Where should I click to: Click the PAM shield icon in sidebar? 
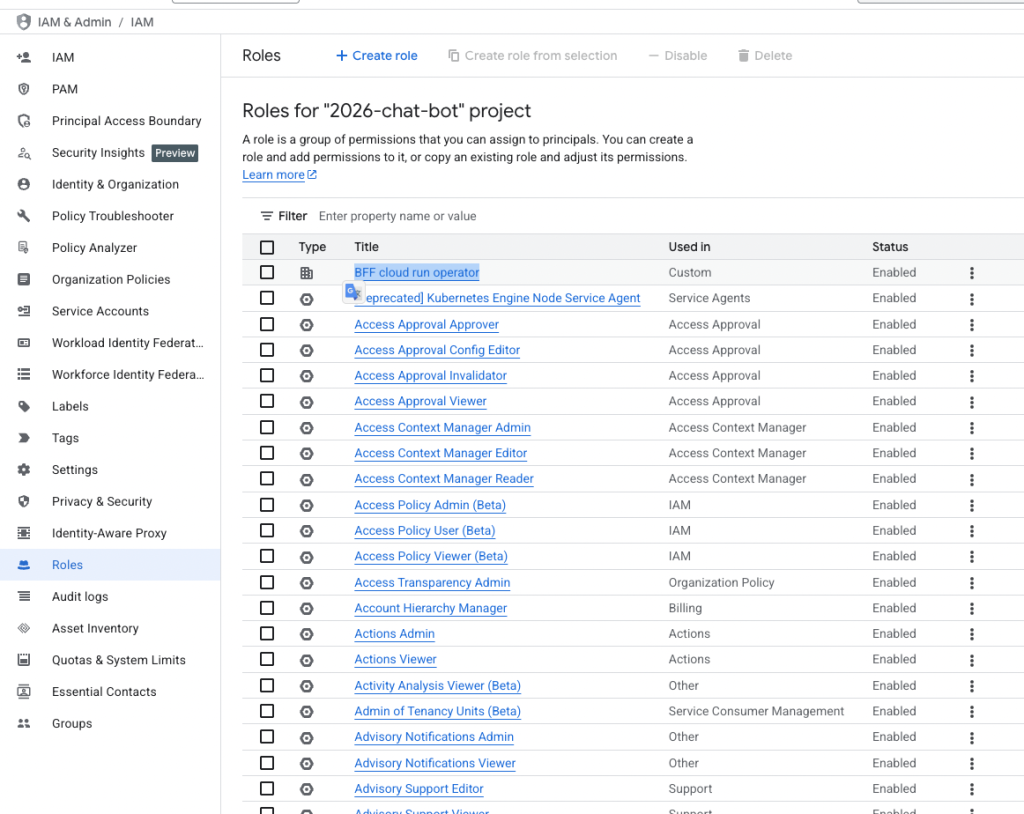[x=24, y=89]
